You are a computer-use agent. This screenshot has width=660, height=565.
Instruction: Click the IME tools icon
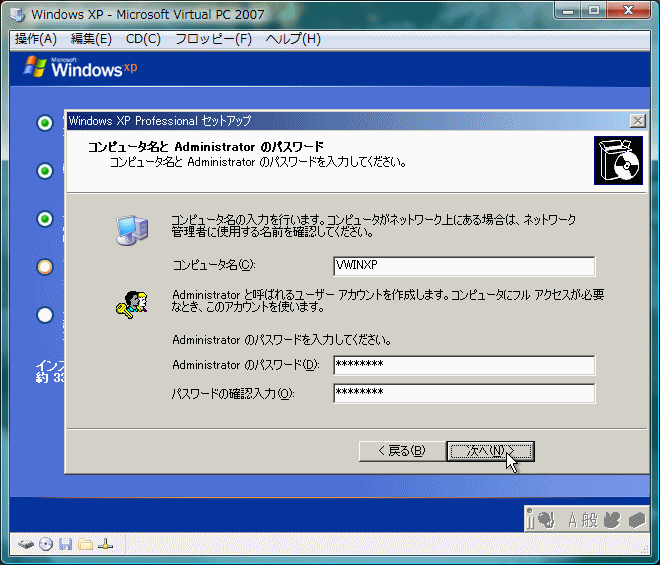pyautogui.click(x=612, y=520)
